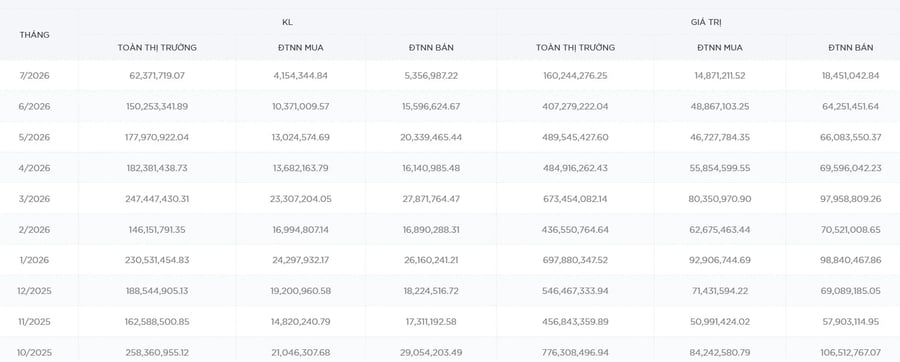900x362 pixels.
Task: Click the 1/2026 month cell
Action: 34,260
